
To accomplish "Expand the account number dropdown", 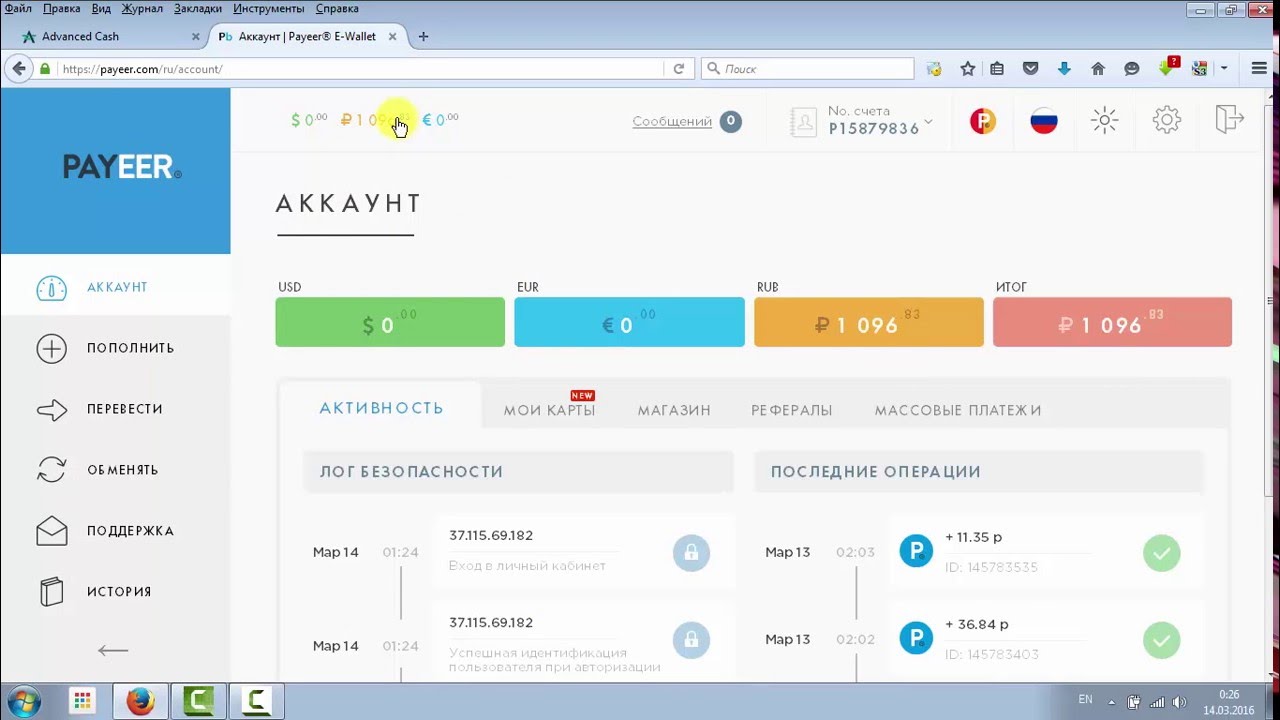I will (x=929, y=122).
